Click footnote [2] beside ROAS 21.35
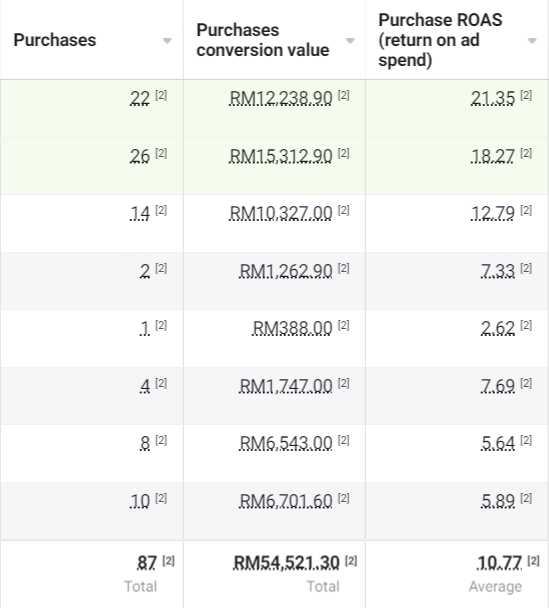The height and width of the screenshot is (608, 549). coord(526,95)
